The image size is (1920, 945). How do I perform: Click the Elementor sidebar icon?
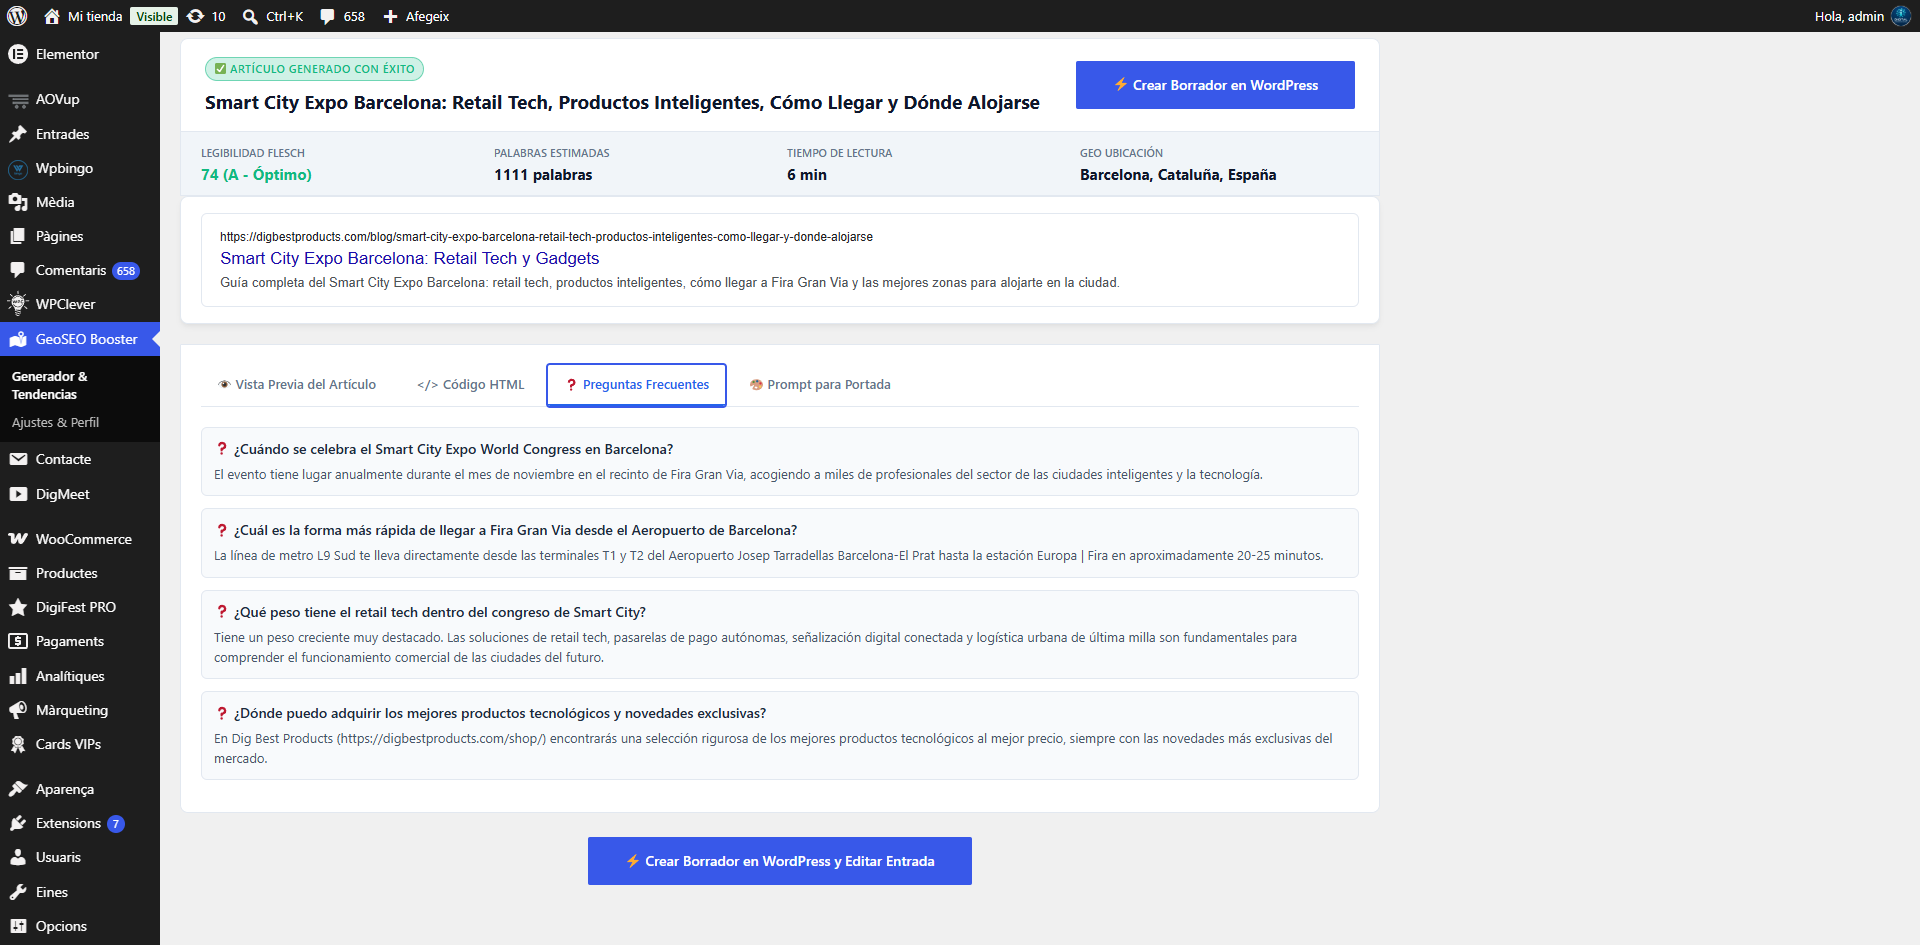click(x=18, y=54)
